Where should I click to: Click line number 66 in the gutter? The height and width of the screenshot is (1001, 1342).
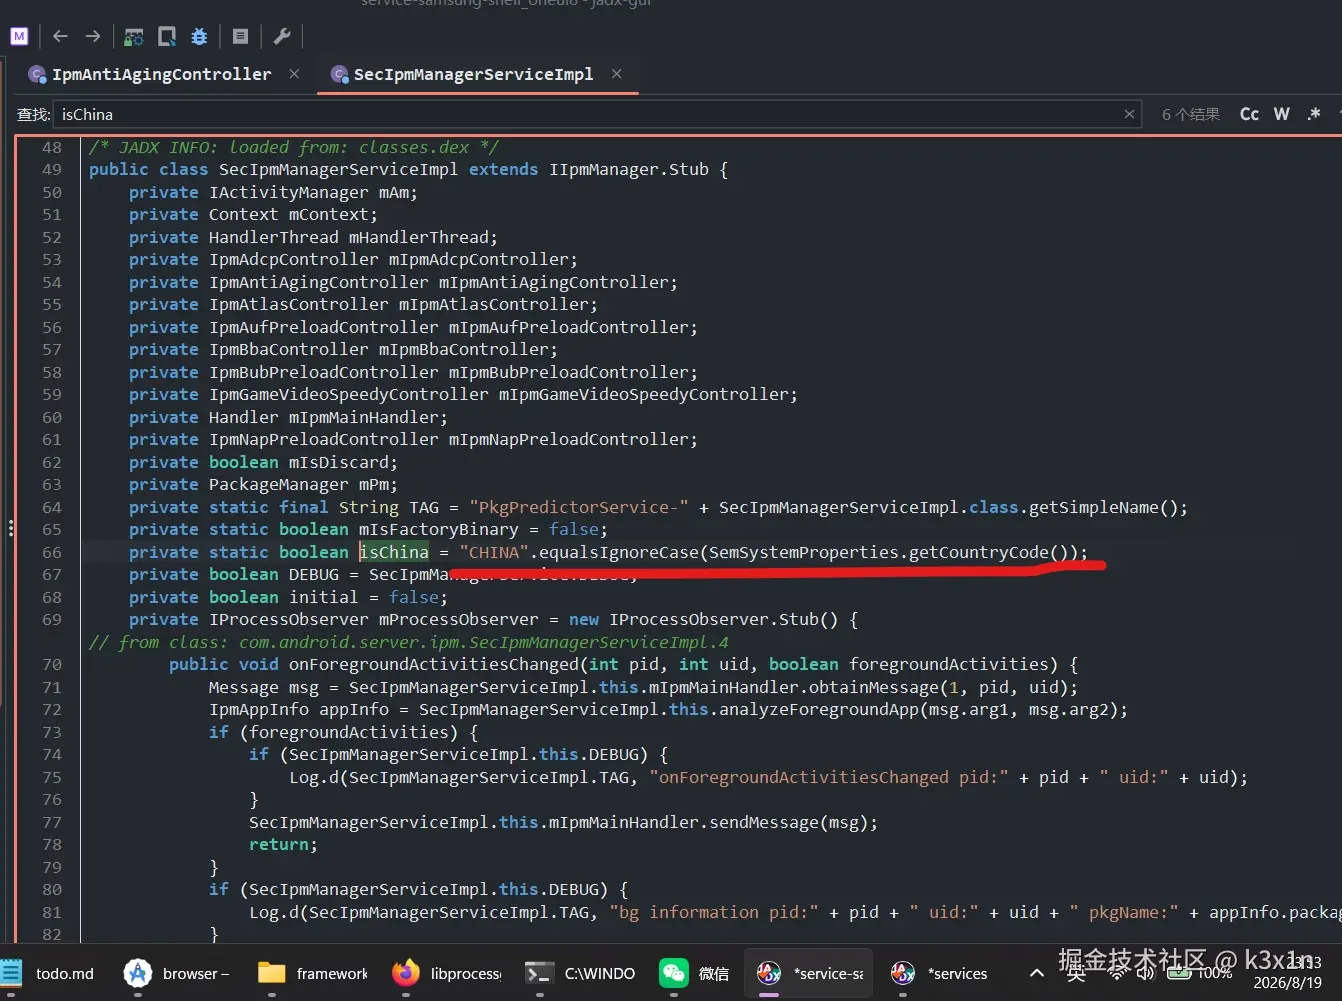click(52, 552)
